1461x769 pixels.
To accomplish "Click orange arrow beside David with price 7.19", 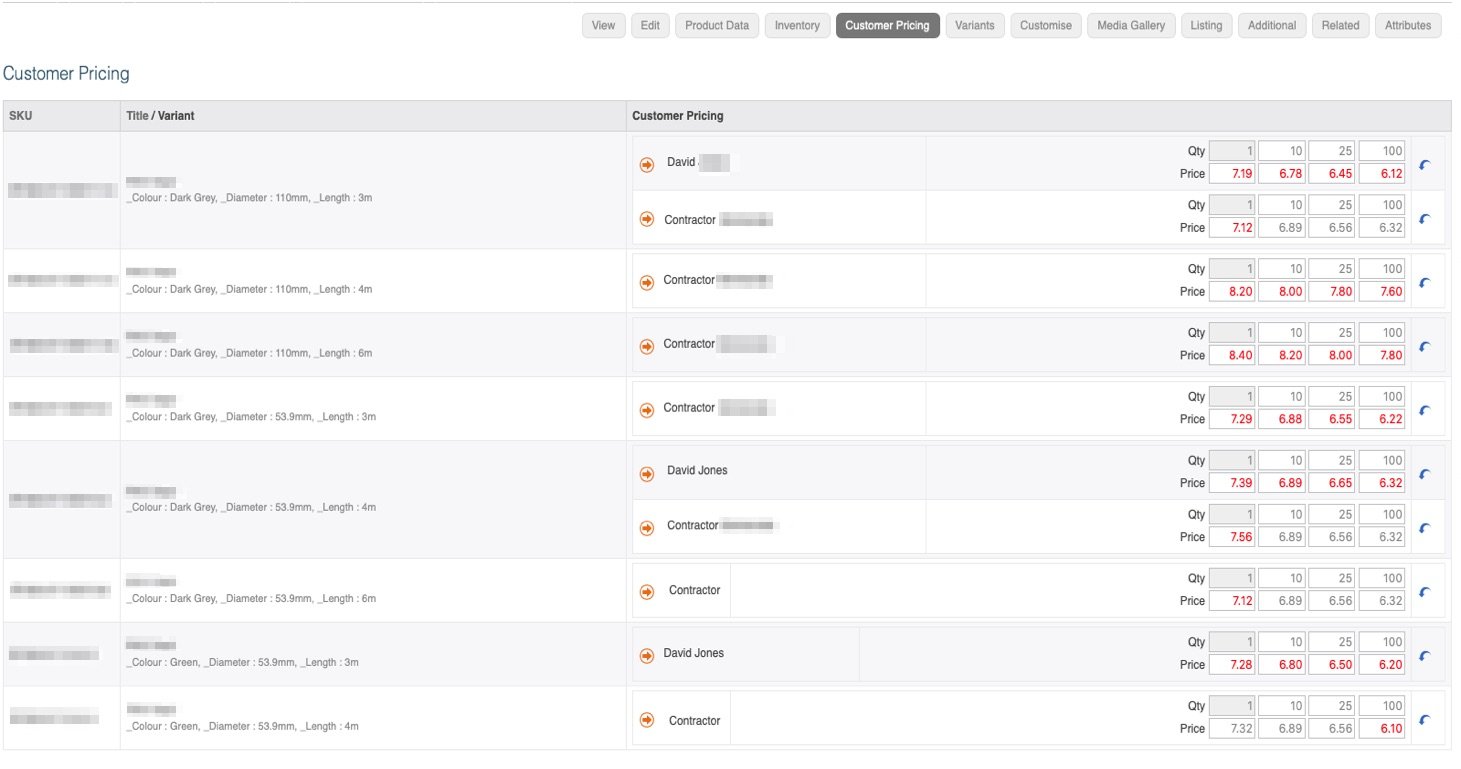I will [x=647, y=164].
